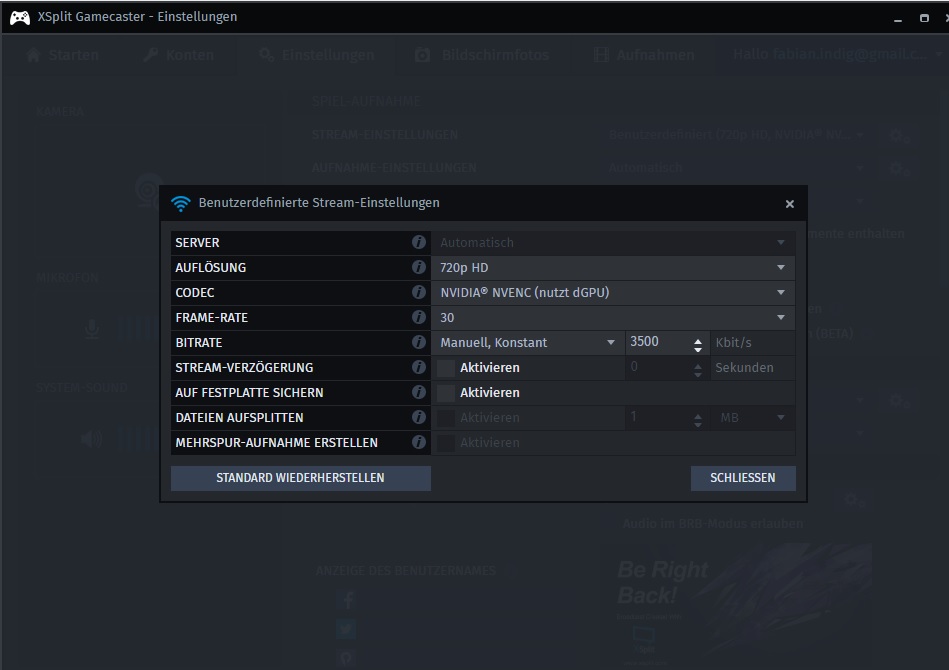Check Aktivieren for Auf Festplatte sichern
949x670 pixels.
tap(446, 393)
